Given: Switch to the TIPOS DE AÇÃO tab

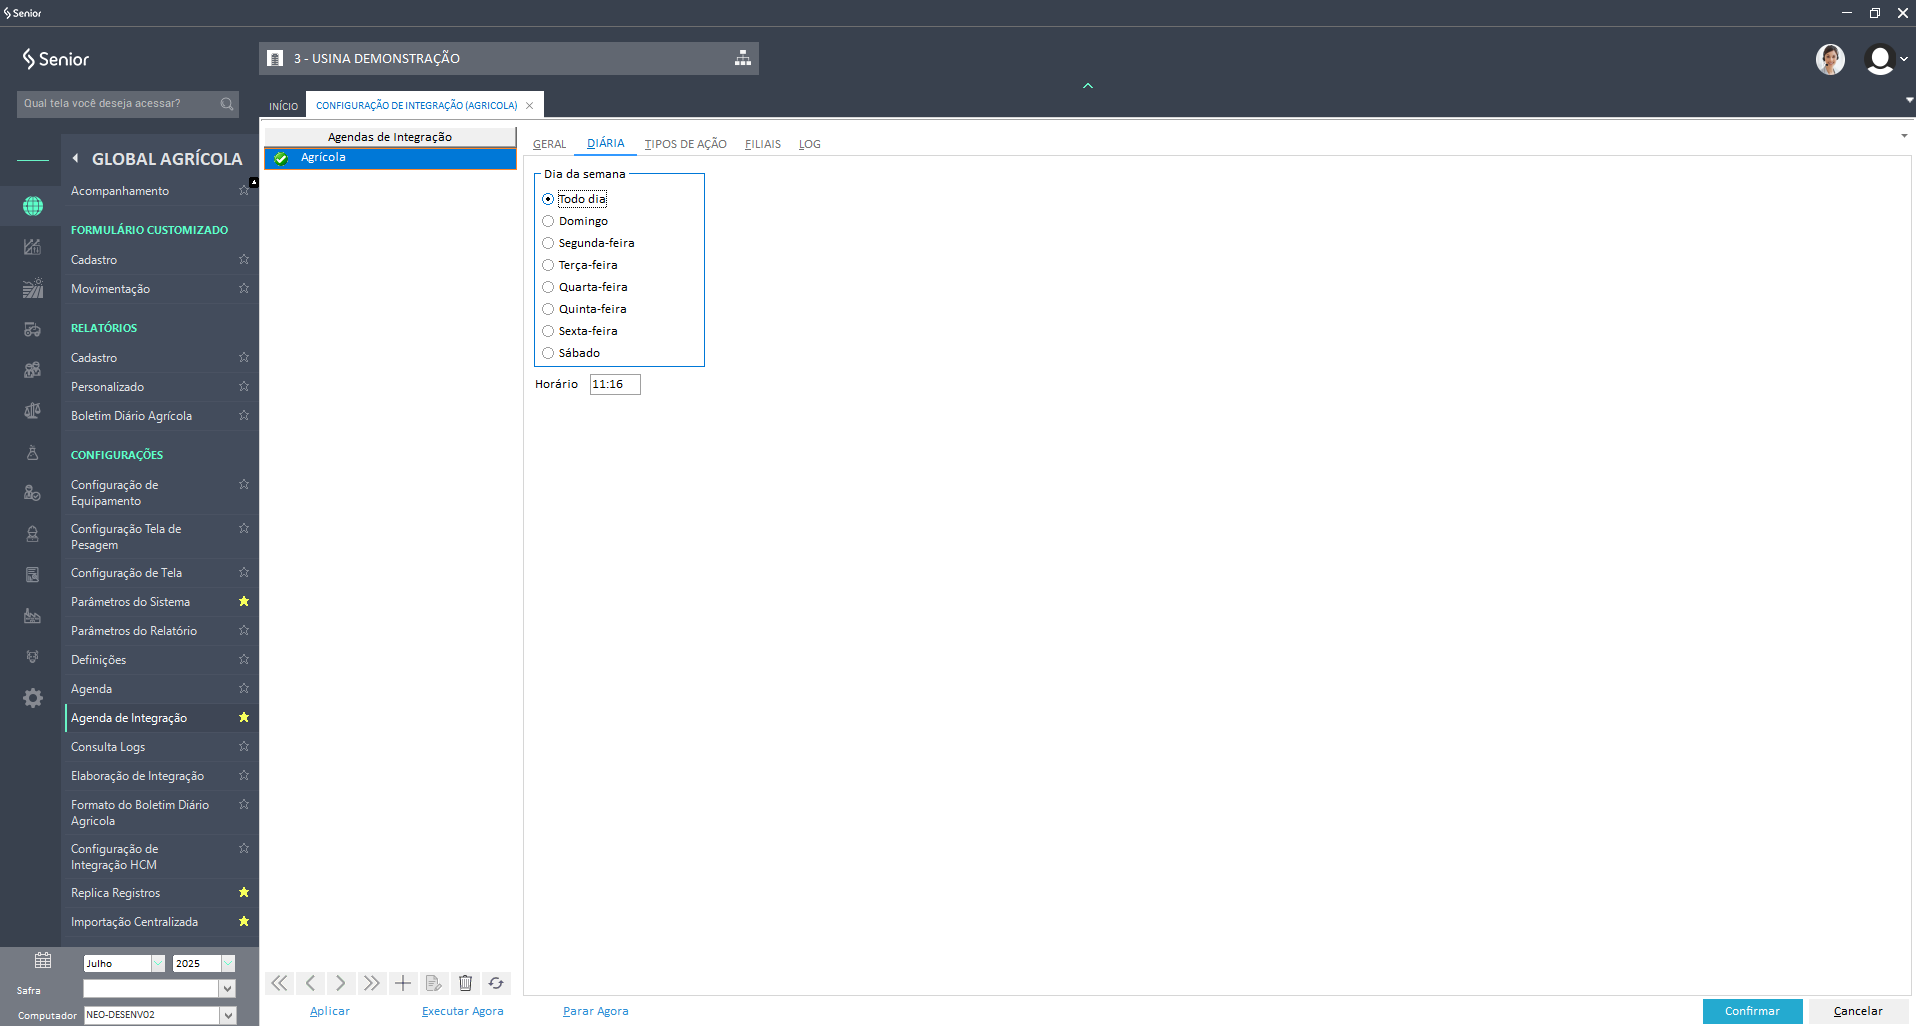Looking at the screenshot, I should point(685,144).
